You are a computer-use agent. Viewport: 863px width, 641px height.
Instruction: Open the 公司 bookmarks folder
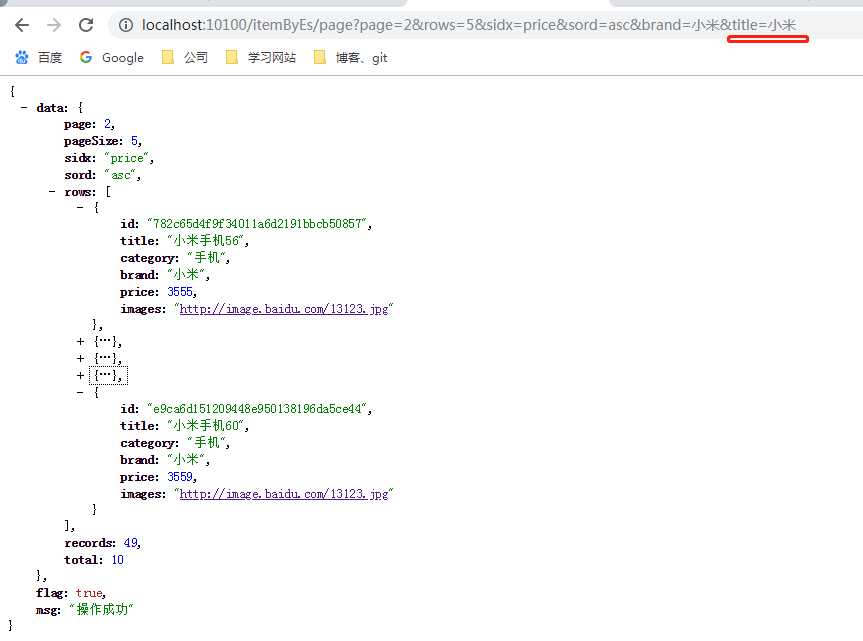[x=185, y=57]
